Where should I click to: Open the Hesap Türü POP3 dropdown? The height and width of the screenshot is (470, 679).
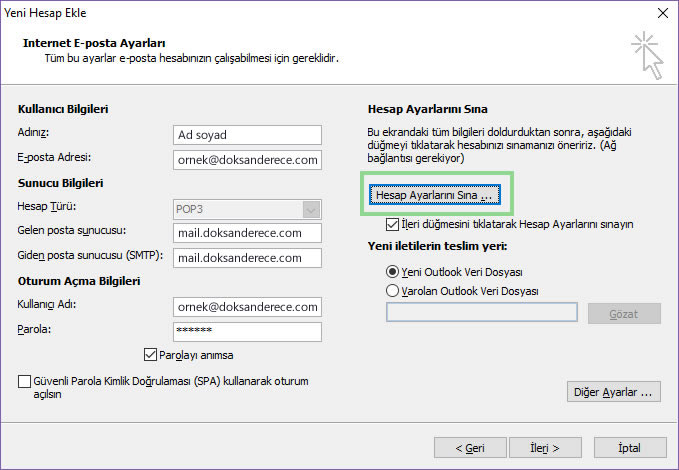click(247, 210)
